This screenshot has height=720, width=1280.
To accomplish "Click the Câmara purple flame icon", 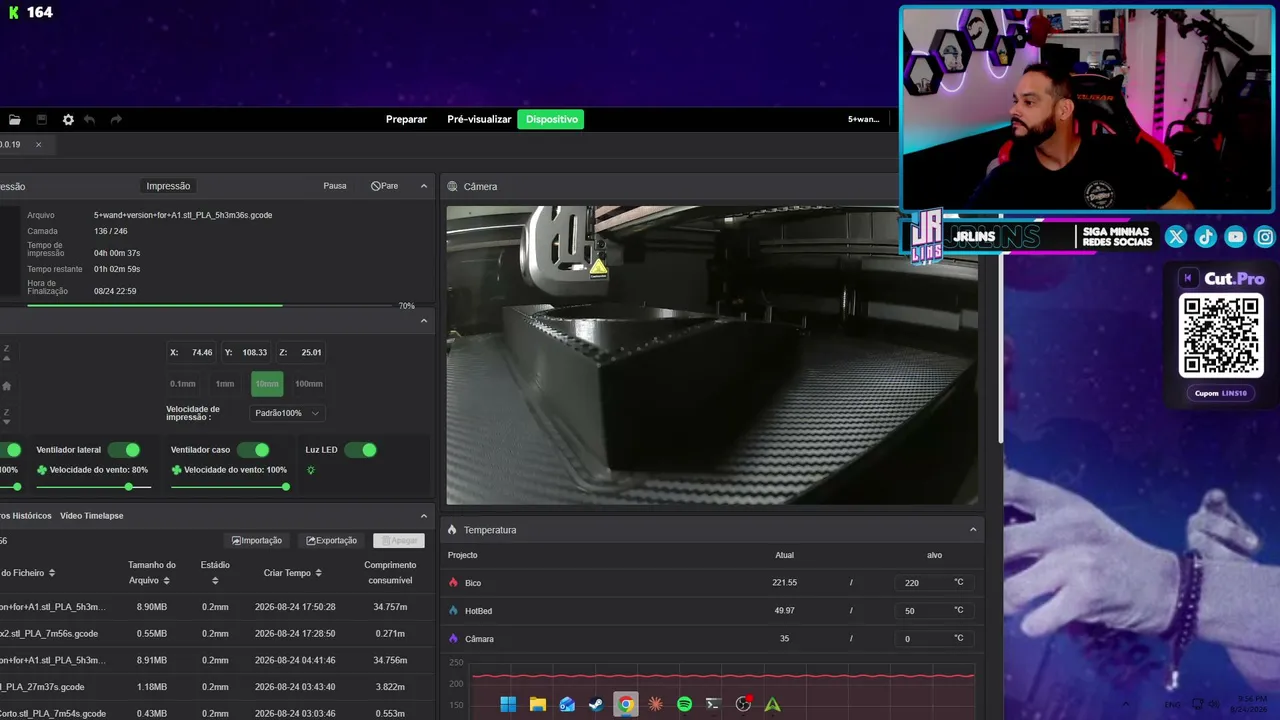I will (453, 639).
